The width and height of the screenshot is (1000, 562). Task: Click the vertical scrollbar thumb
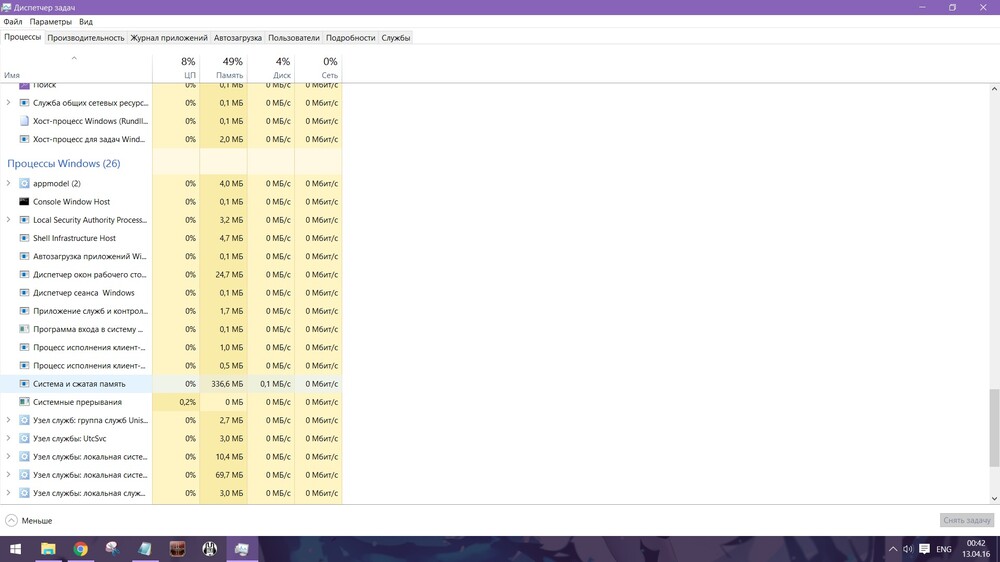tap(994, 429)
